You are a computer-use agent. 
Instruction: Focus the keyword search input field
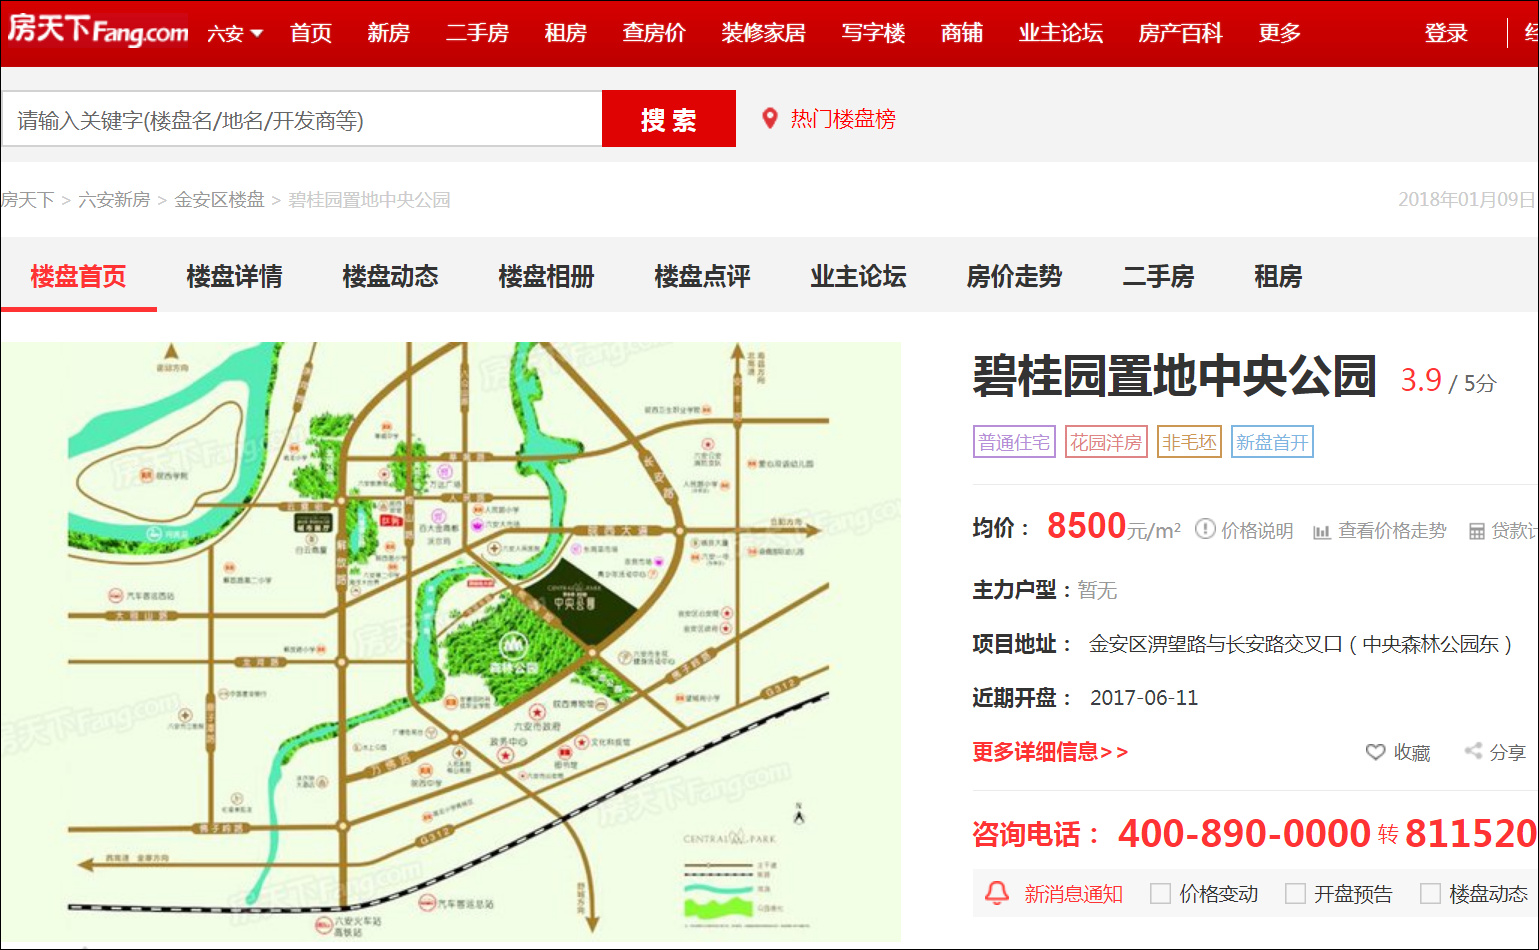[302, 119]
